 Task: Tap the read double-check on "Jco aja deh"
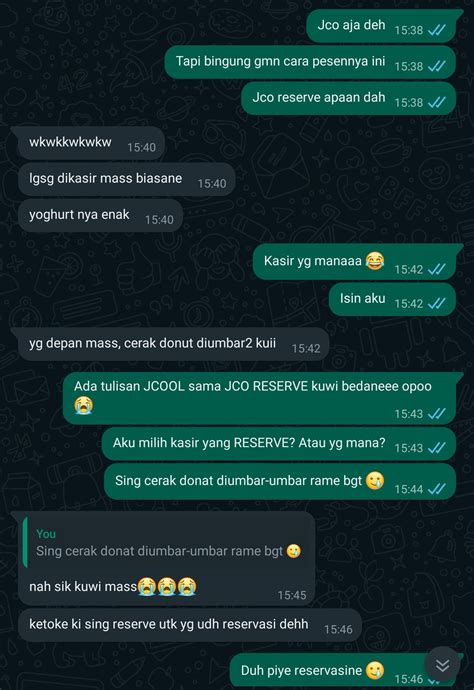tap(437, 30)
